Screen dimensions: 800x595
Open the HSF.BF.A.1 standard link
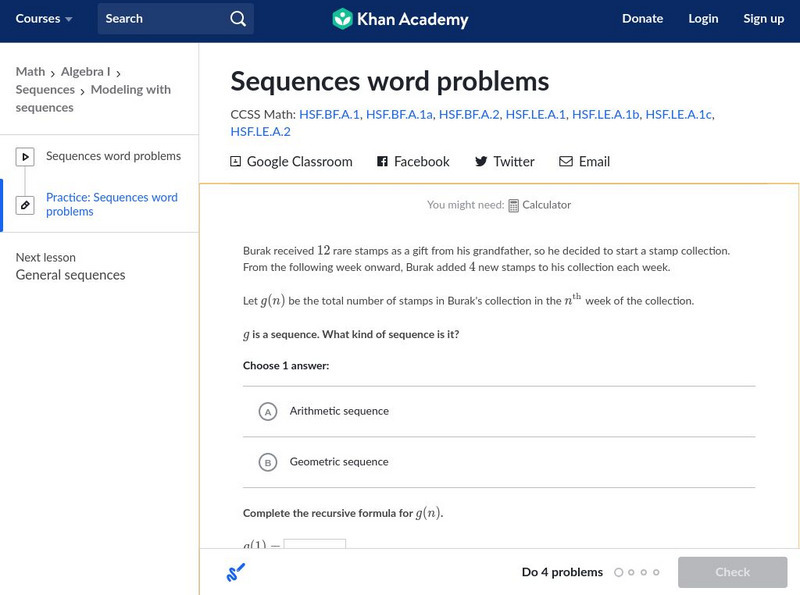(329, 115)
